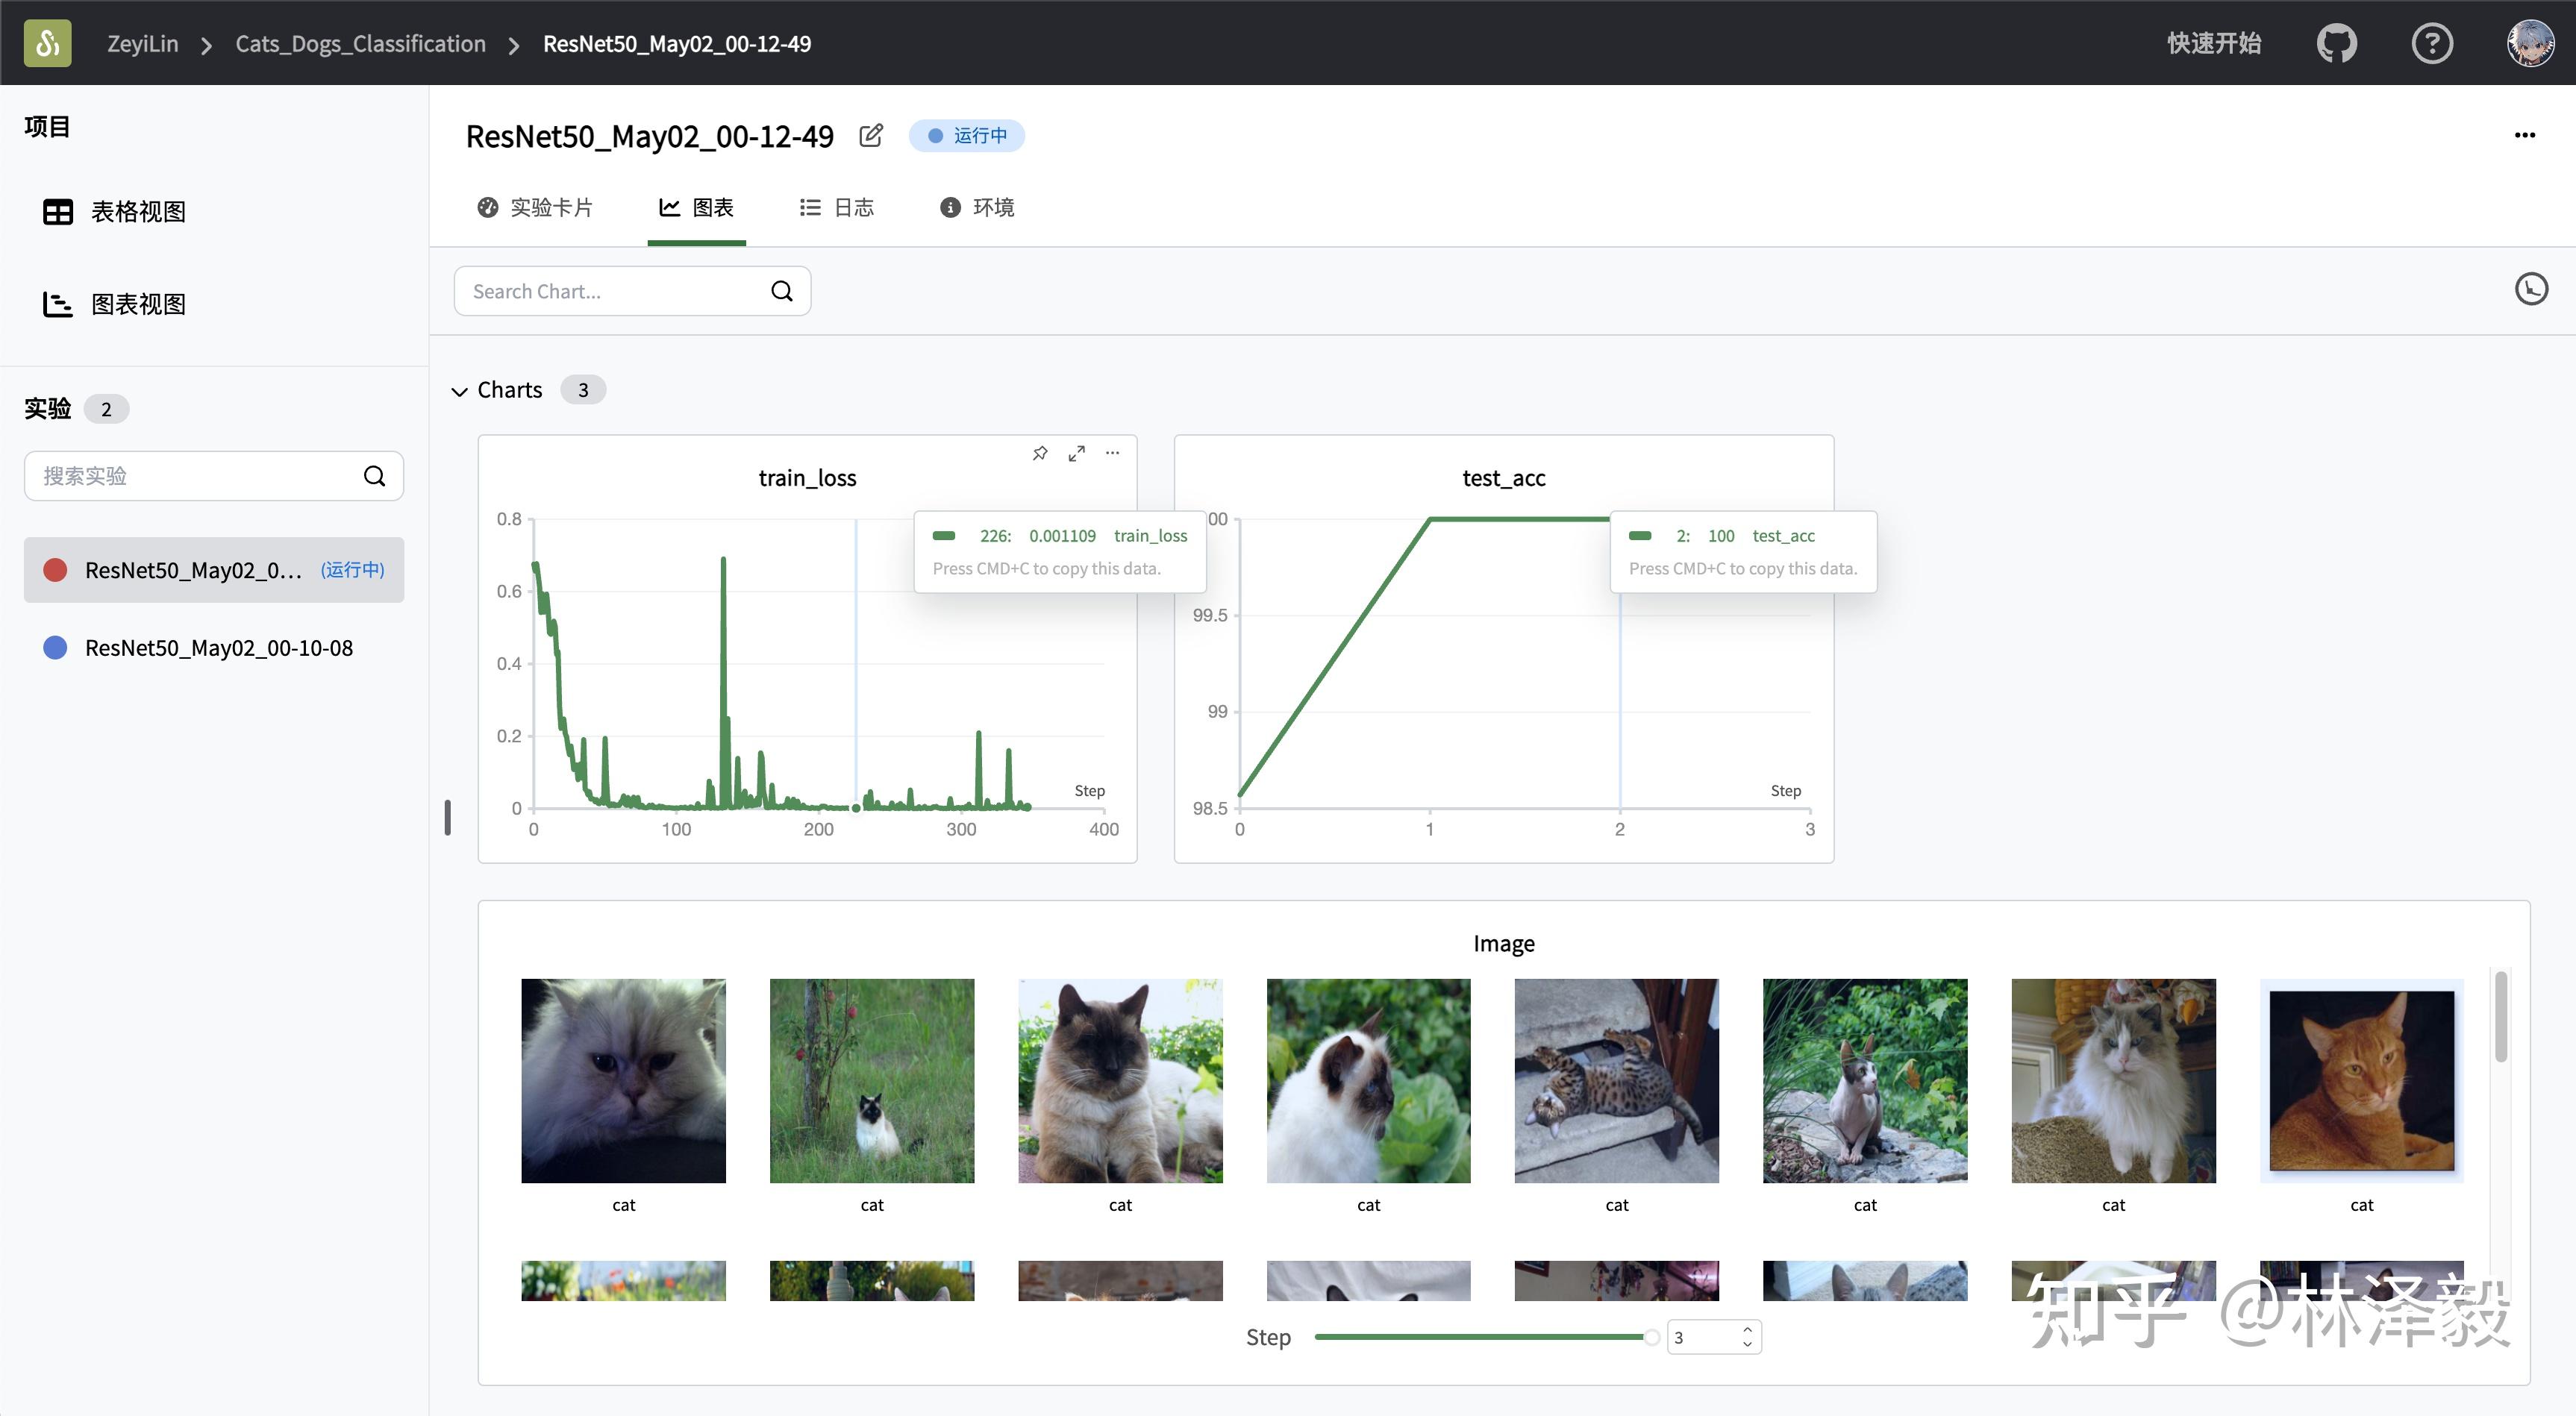Click the clock icon at right

point(2531,290)
